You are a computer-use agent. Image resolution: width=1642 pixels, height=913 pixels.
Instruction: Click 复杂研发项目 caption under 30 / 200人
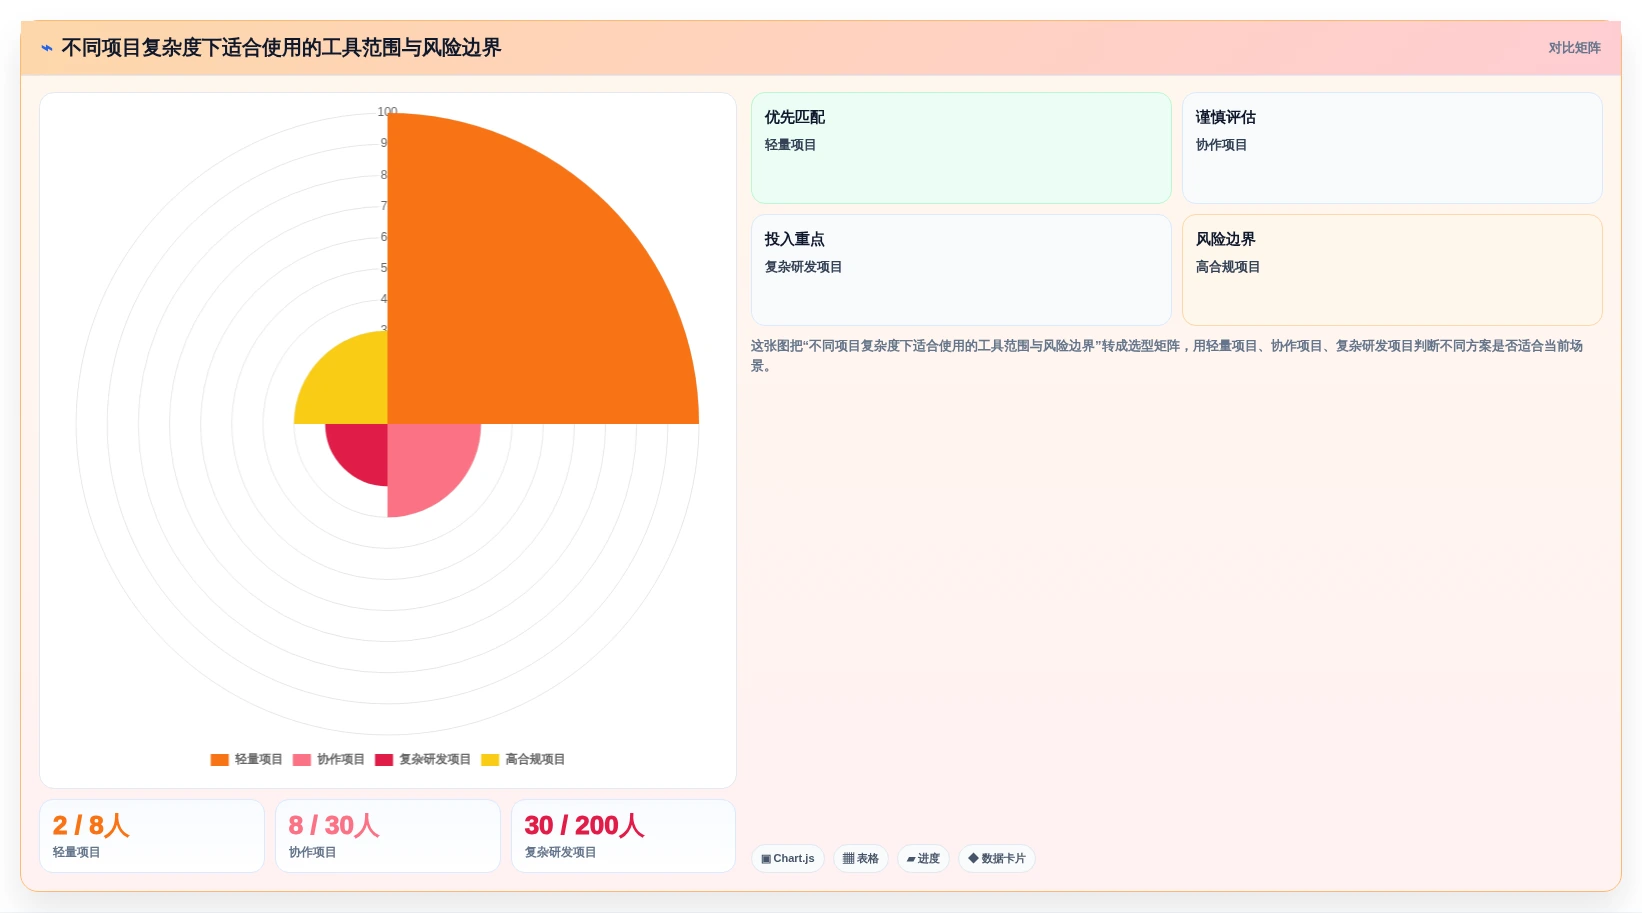coord(560,853)
